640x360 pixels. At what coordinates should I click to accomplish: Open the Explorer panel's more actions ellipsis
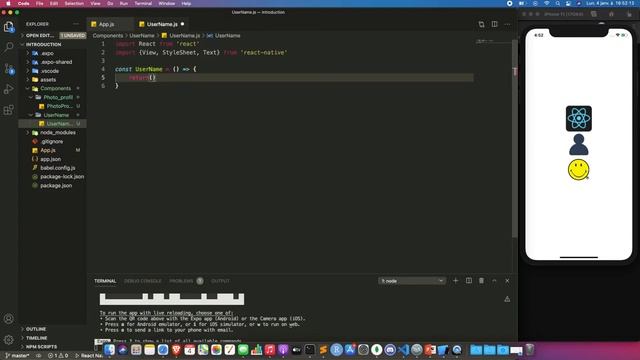76,24
